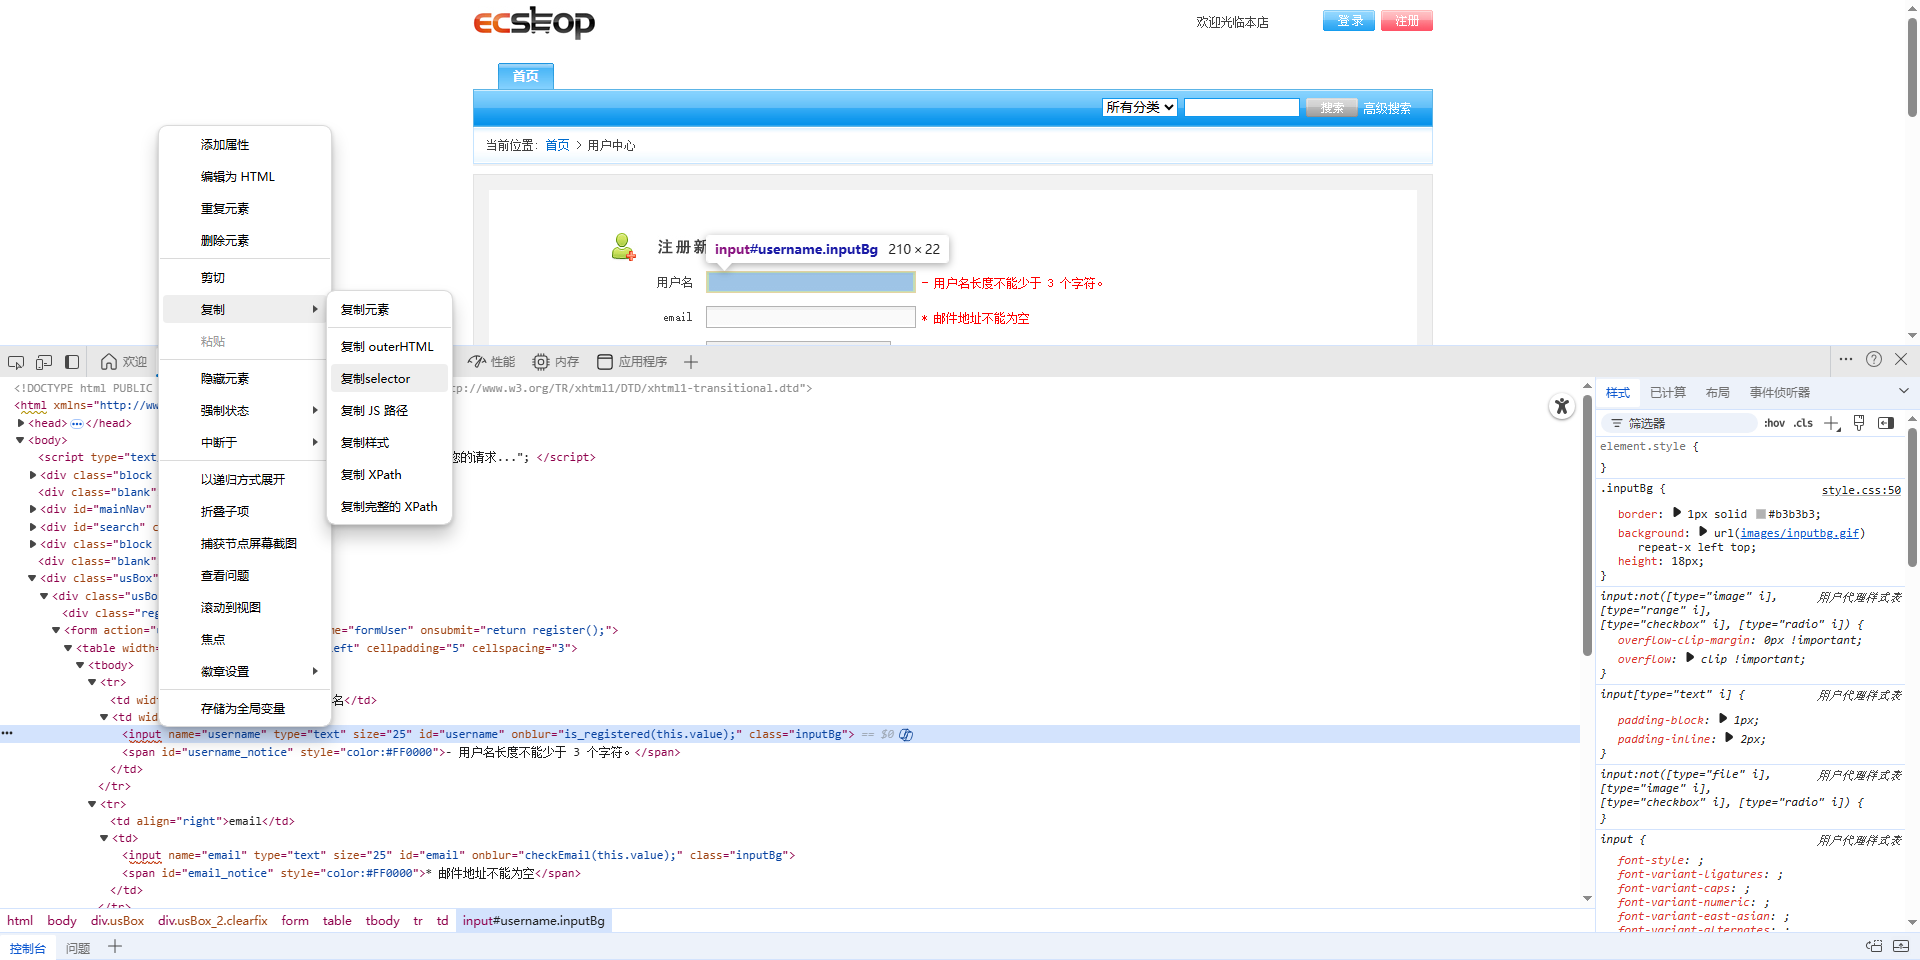Select 捕获节点屏幕截图 menu entry
This screenshot has width=1920, height=960.
[245, 543]
